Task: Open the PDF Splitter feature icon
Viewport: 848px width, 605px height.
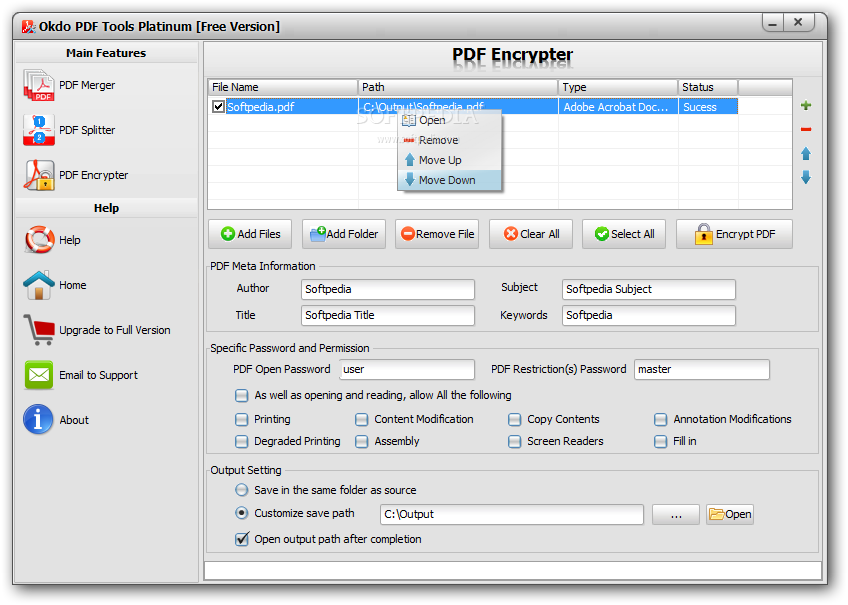Action: coord(38,130)
